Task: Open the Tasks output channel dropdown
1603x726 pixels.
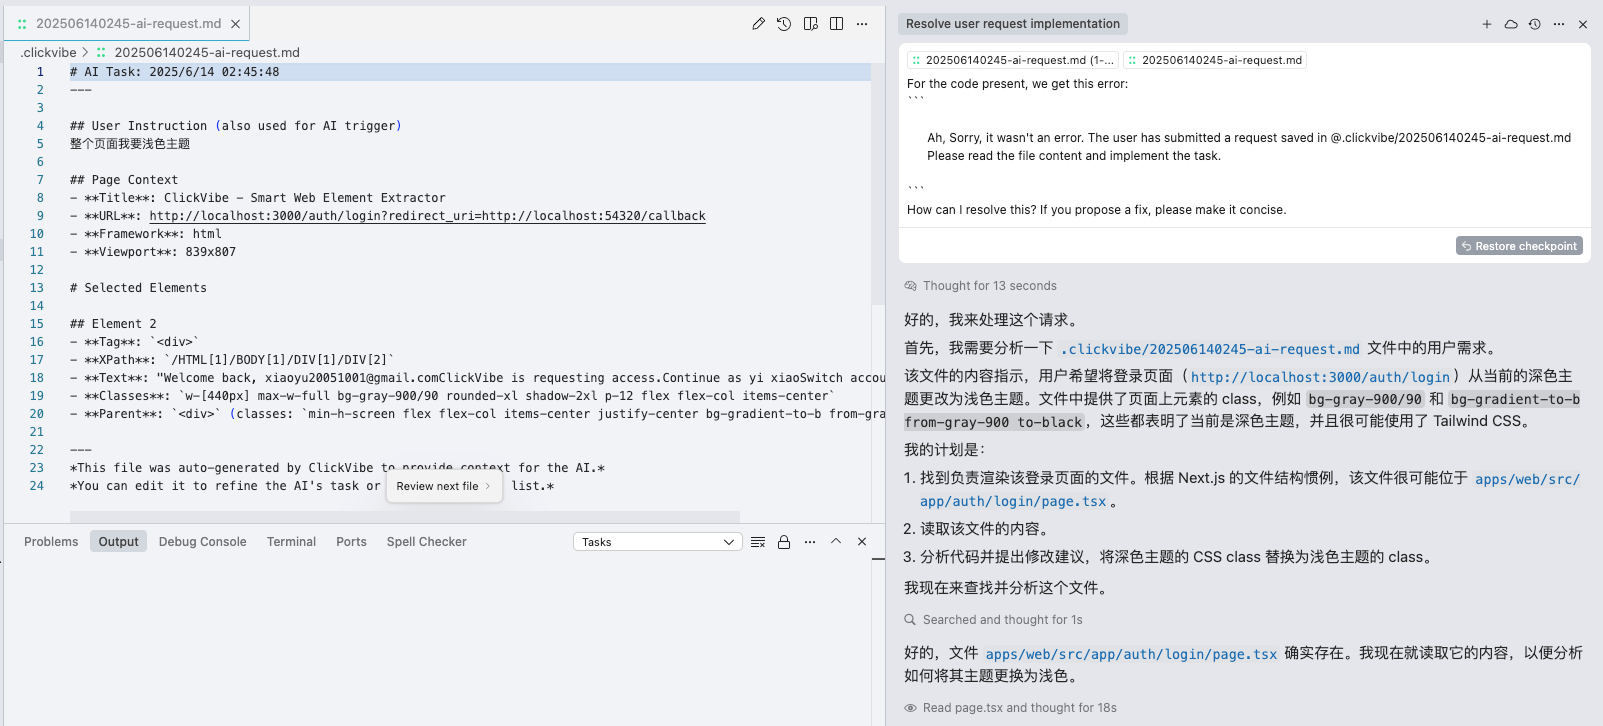Action: click(x=657, y=542)
